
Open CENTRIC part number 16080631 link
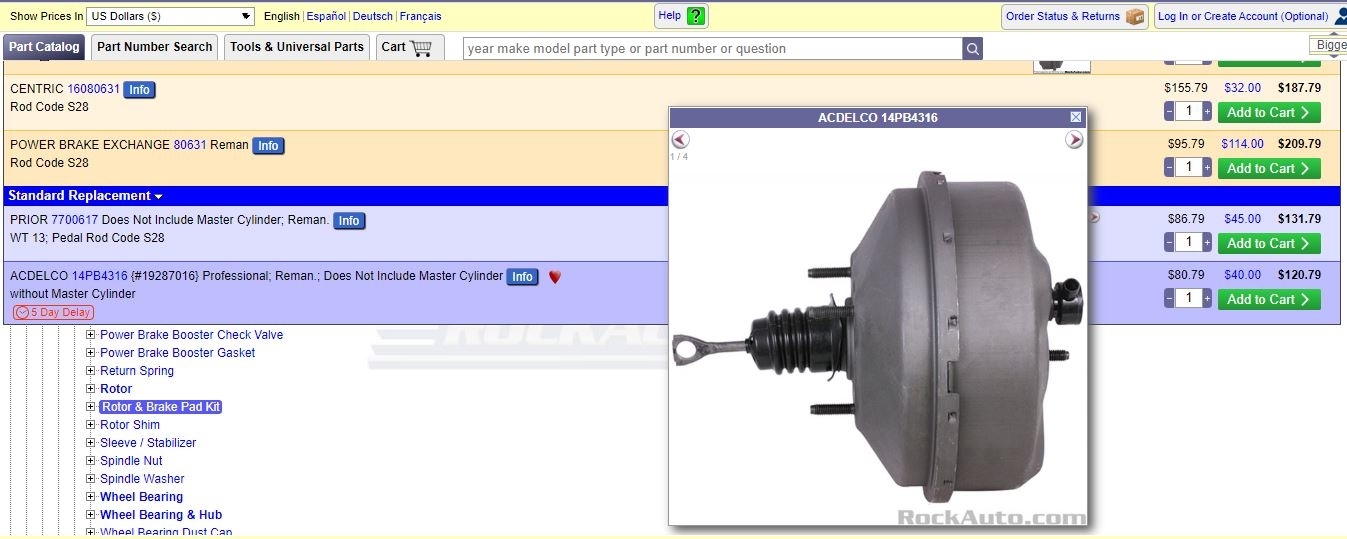93,89
